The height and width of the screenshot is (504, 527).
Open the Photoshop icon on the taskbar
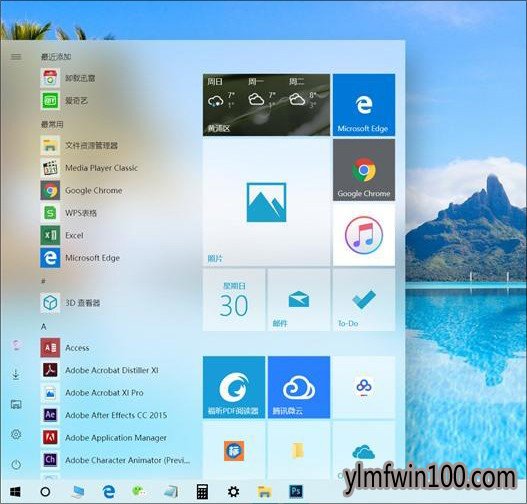(296, 492)
